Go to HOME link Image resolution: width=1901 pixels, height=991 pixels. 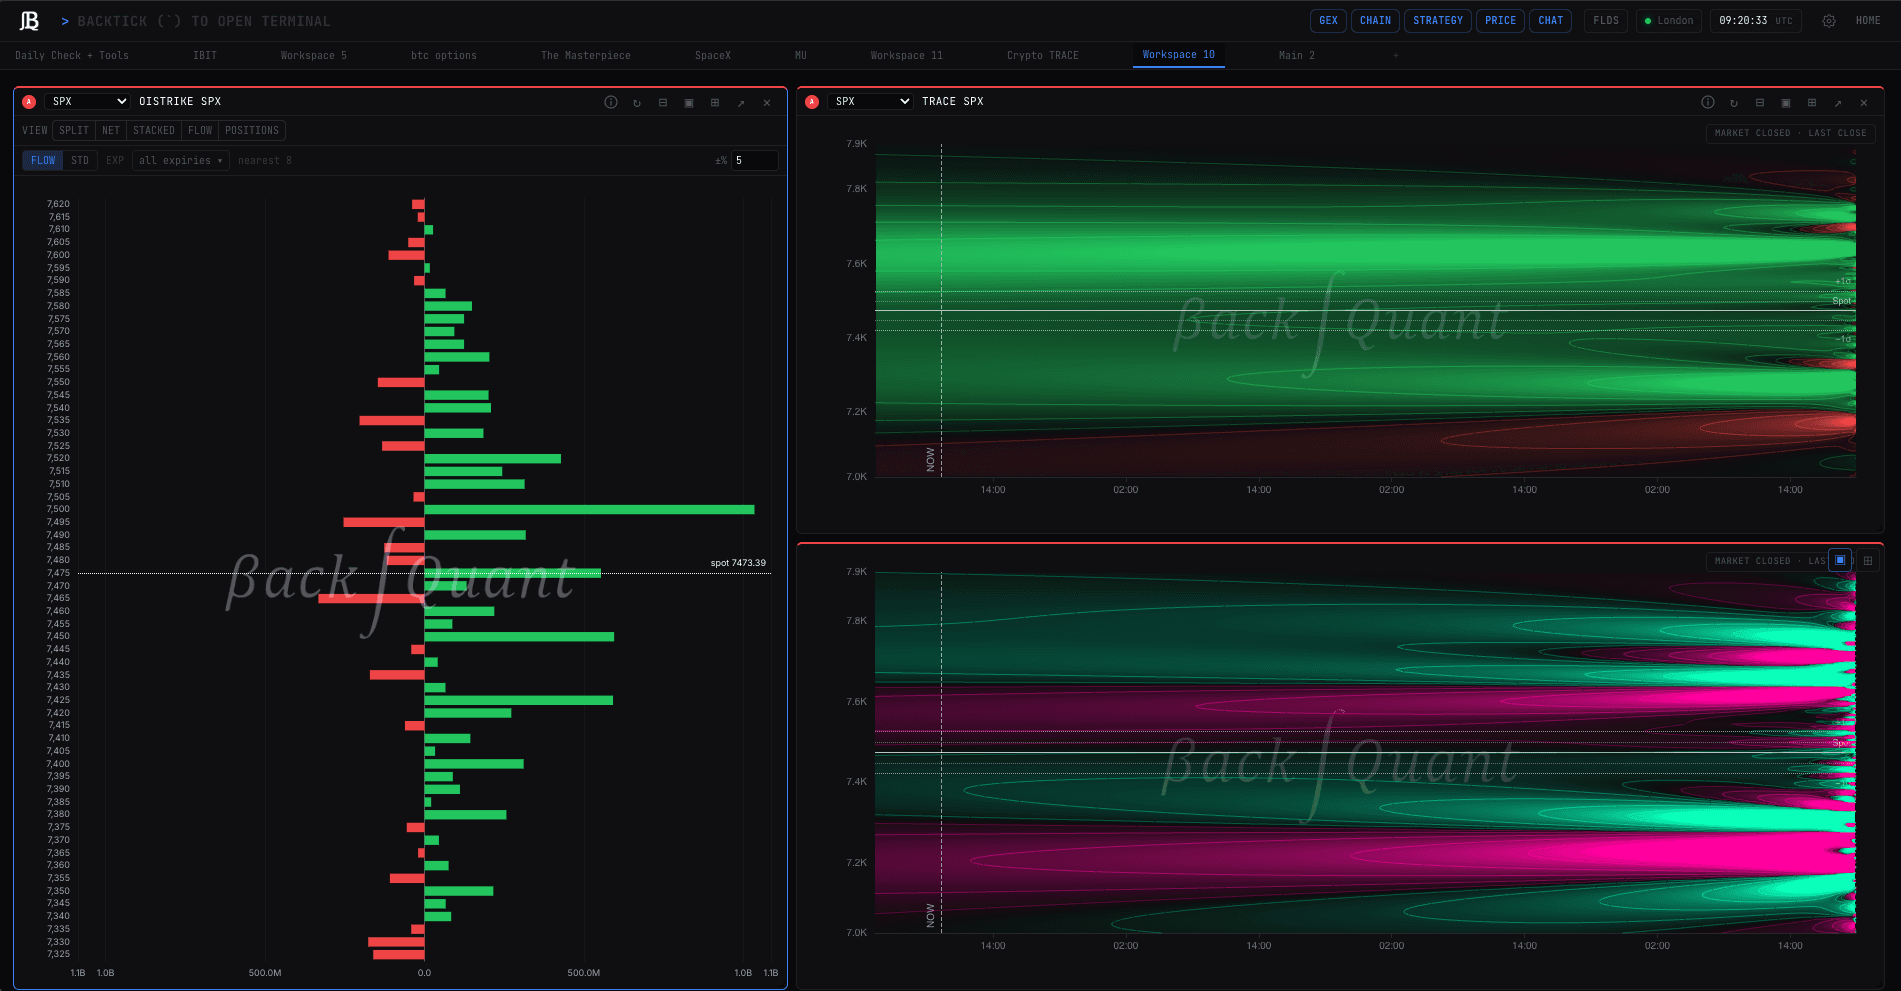1868,21
